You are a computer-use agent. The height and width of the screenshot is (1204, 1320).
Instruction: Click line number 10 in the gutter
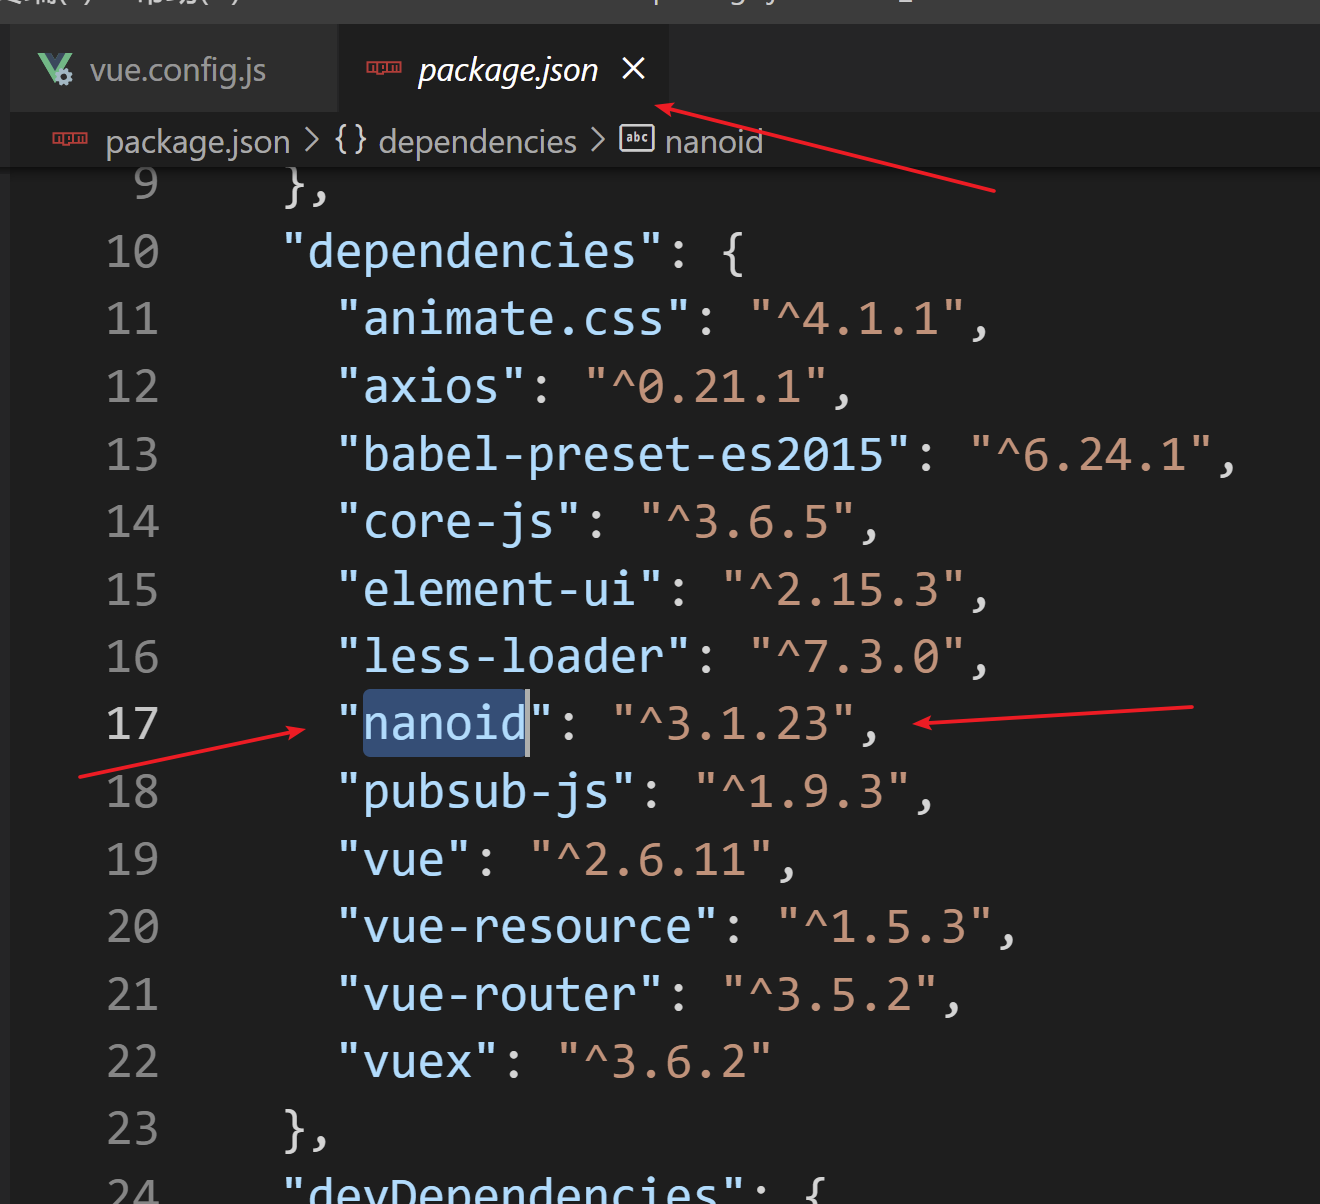[x=133, y=251]
